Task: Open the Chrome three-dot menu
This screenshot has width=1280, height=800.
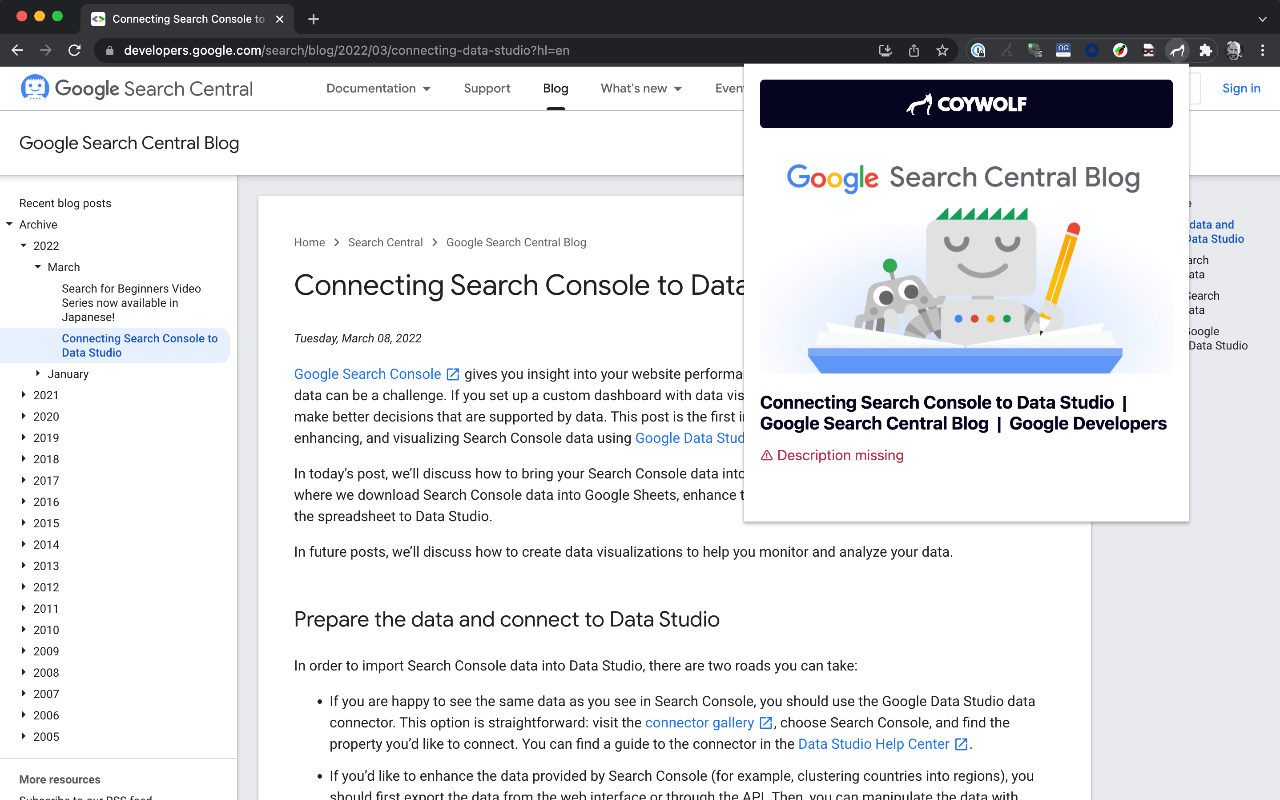Action: (x=1263, y=50)
